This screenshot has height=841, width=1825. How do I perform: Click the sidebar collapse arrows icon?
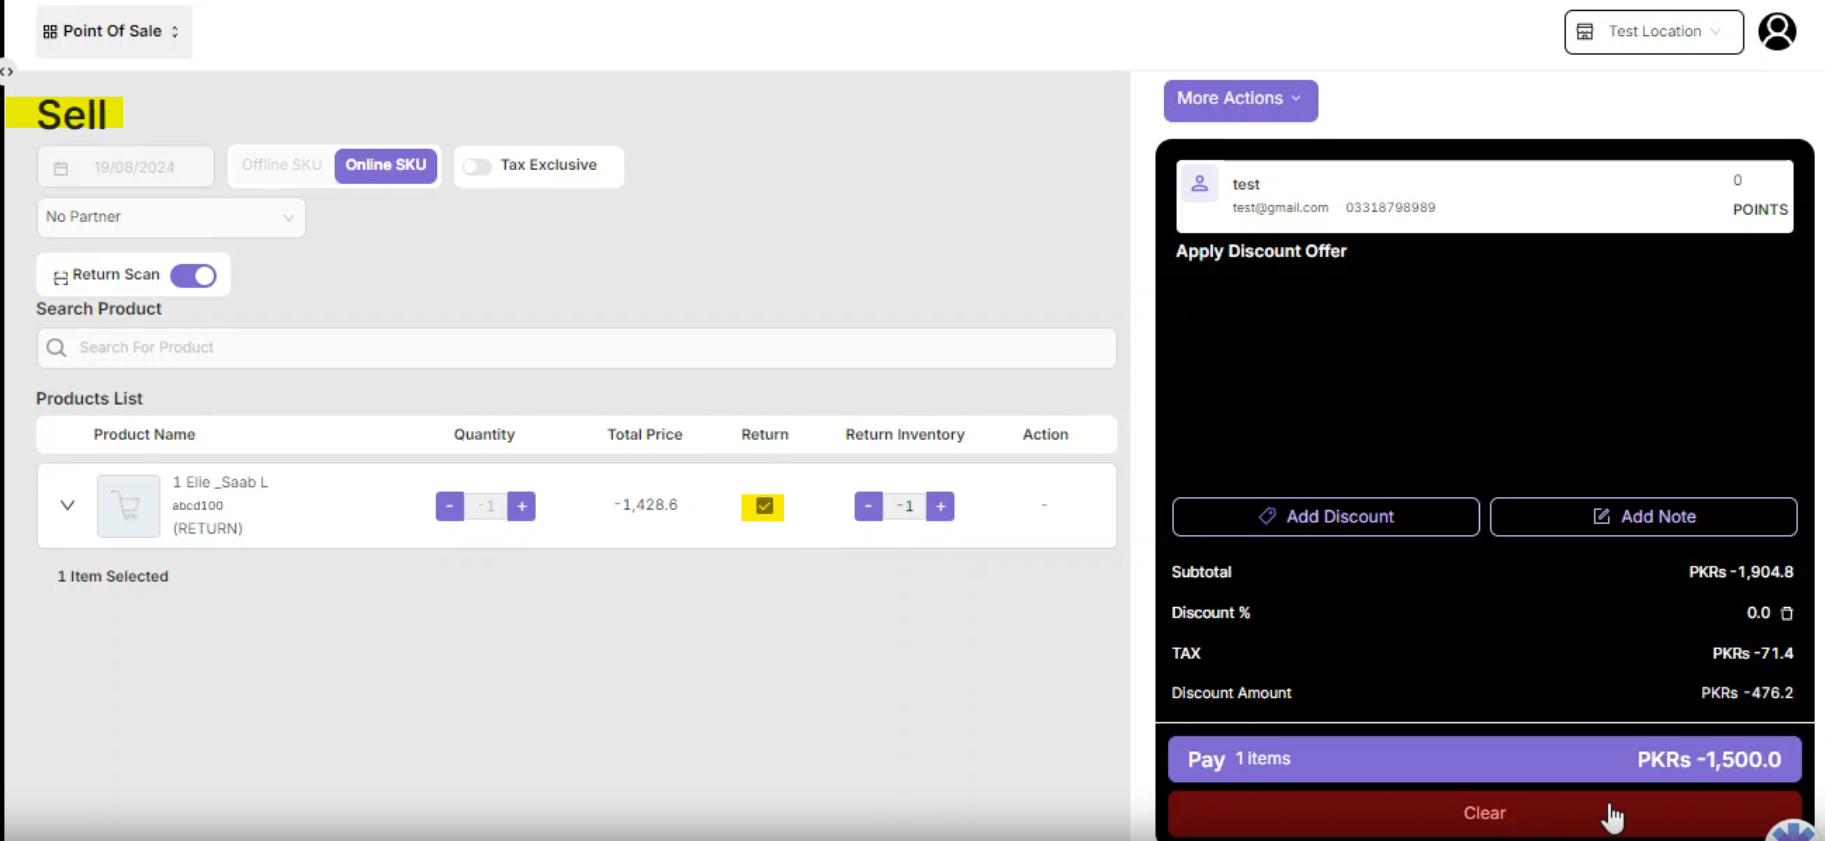coord(7,71)
